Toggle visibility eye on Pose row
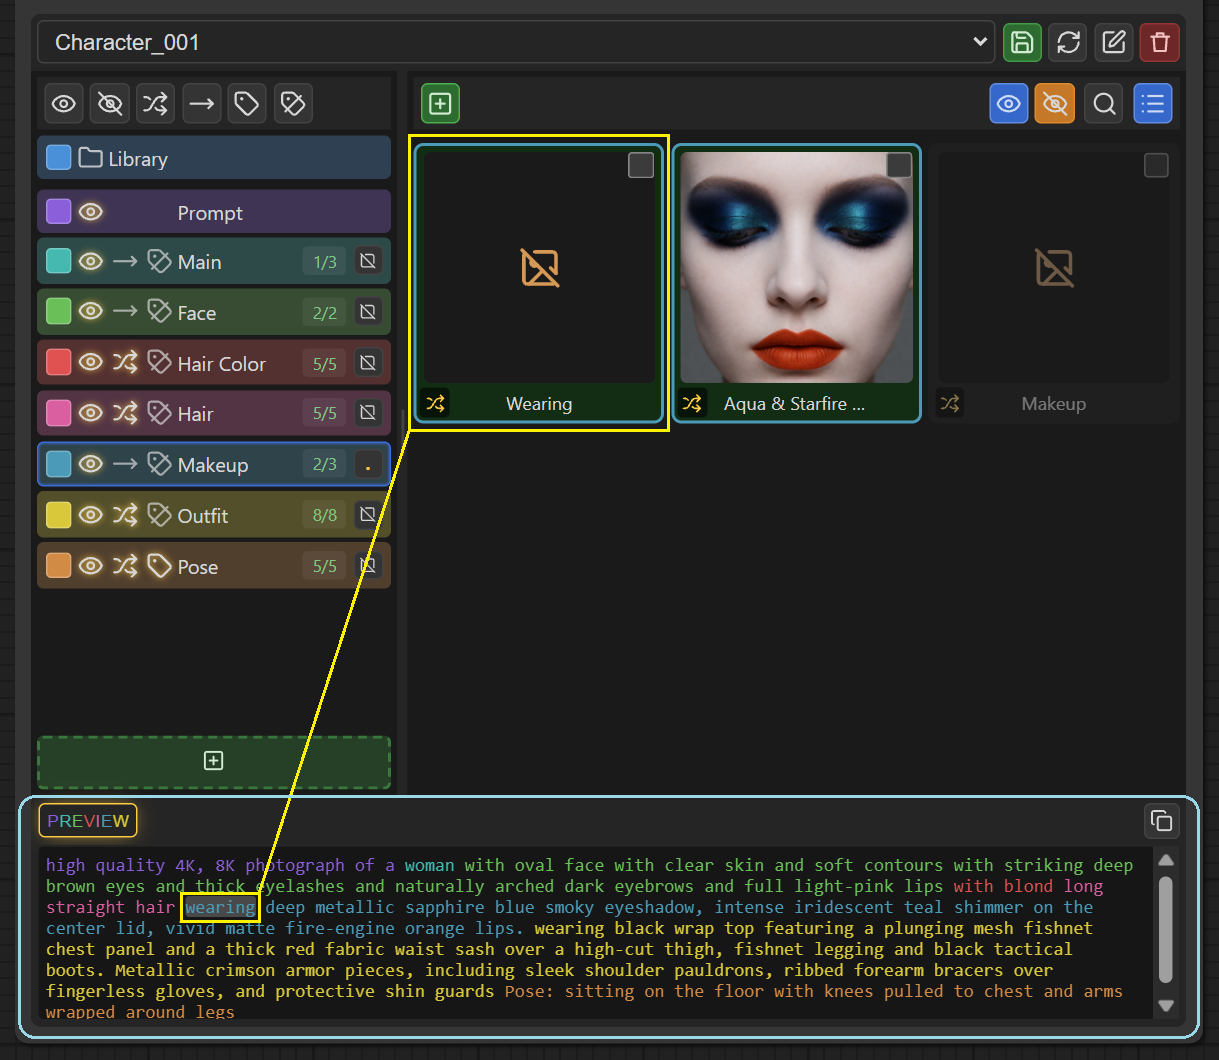 point(91,566)
